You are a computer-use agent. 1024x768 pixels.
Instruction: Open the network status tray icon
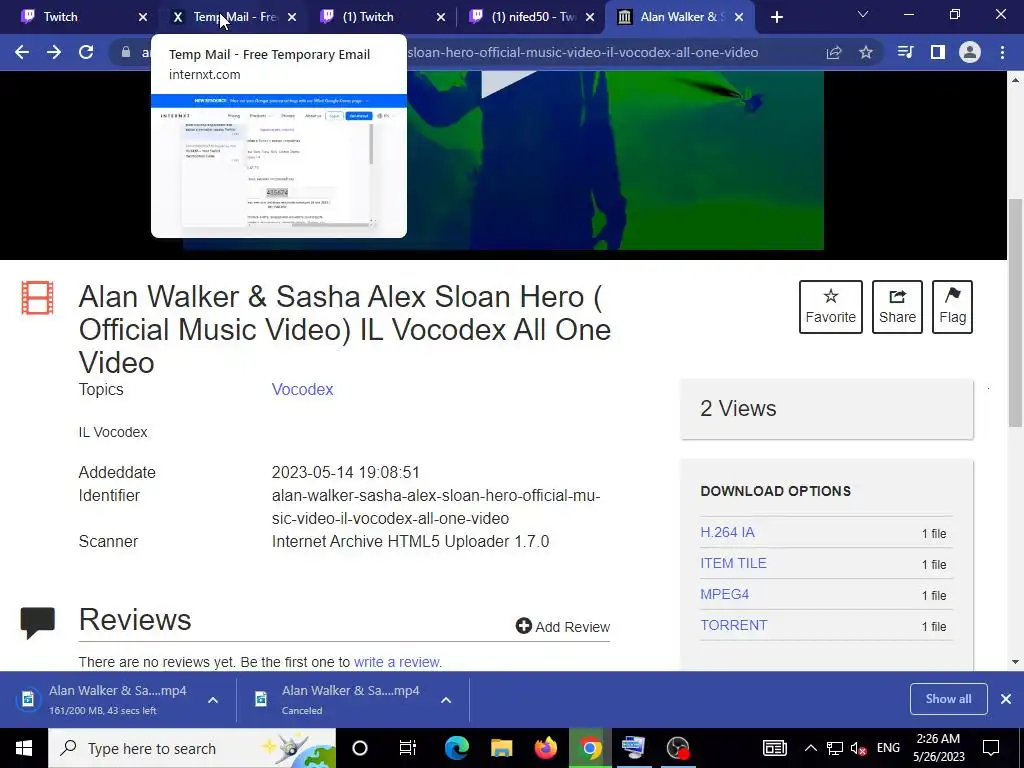835,748
